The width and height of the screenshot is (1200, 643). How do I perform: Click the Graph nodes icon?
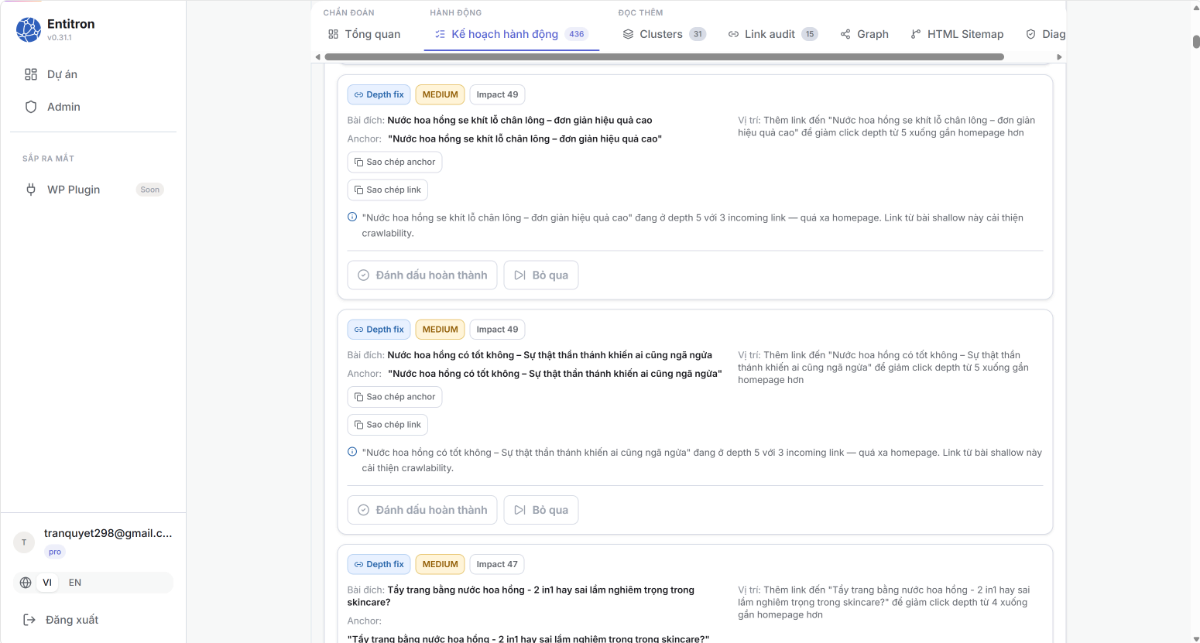pyautogui.click(x=846, y=34)
